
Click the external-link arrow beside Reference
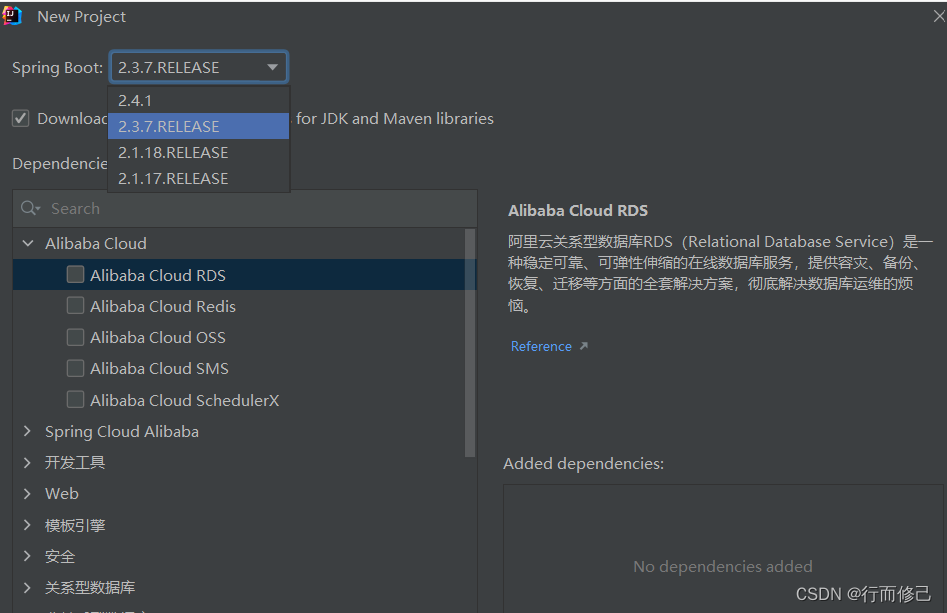coord(583,345)
